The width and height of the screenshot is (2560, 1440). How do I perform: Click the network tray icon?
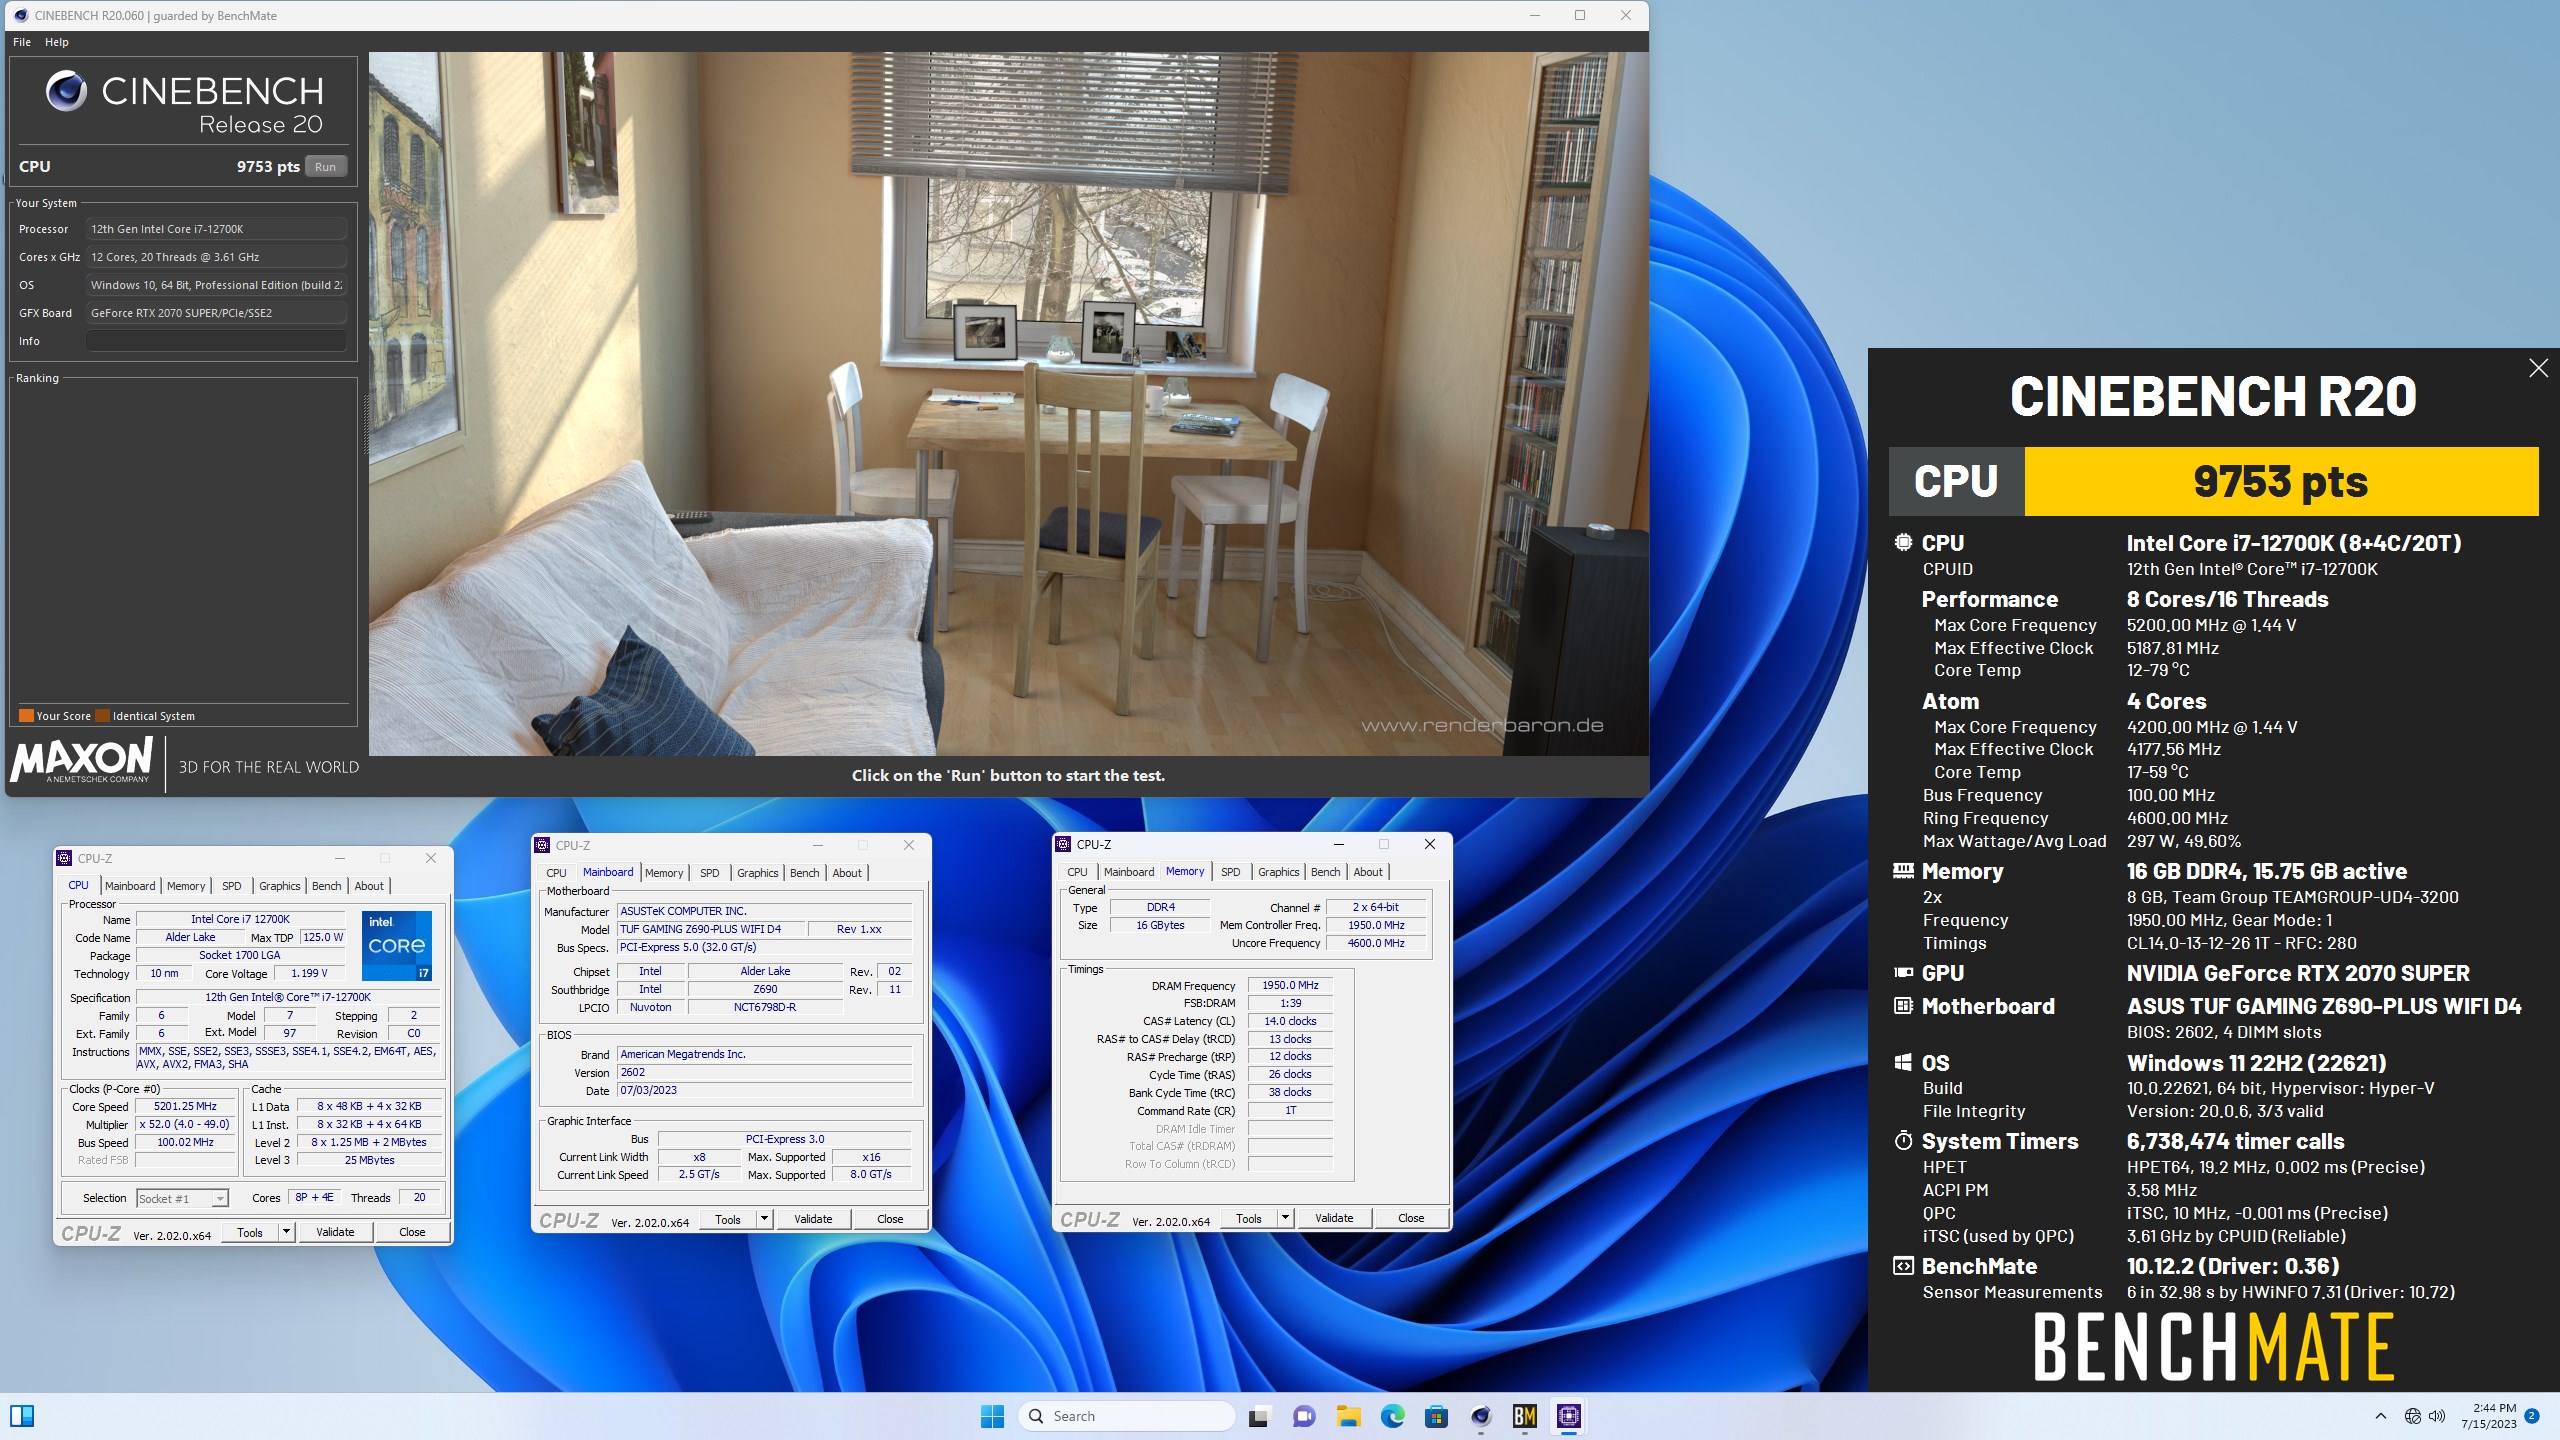pos(2413,1416)
